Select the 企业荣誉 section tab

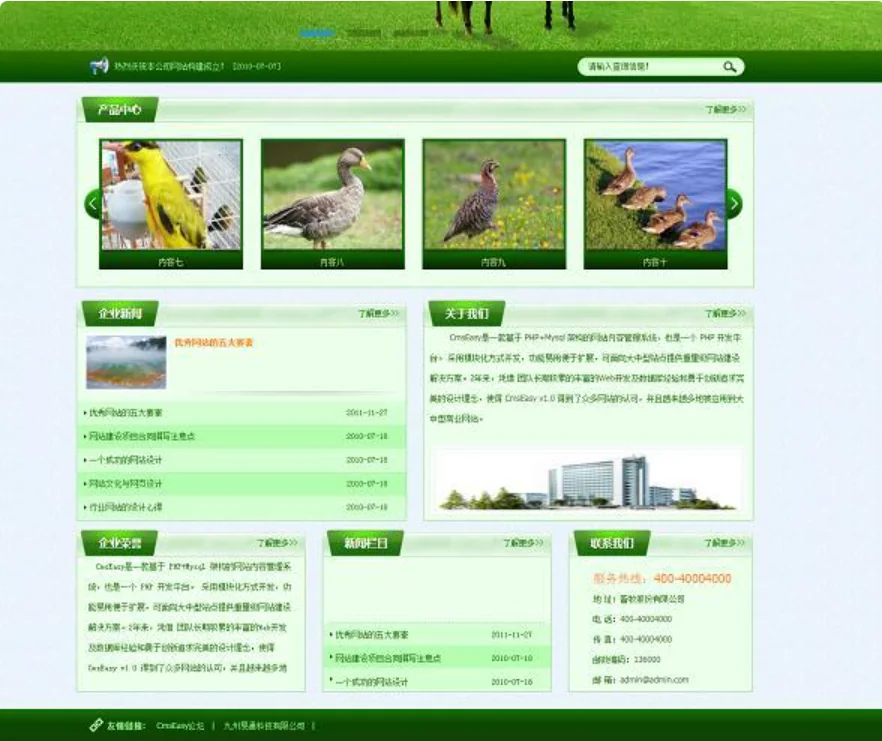tap(119, 544)
